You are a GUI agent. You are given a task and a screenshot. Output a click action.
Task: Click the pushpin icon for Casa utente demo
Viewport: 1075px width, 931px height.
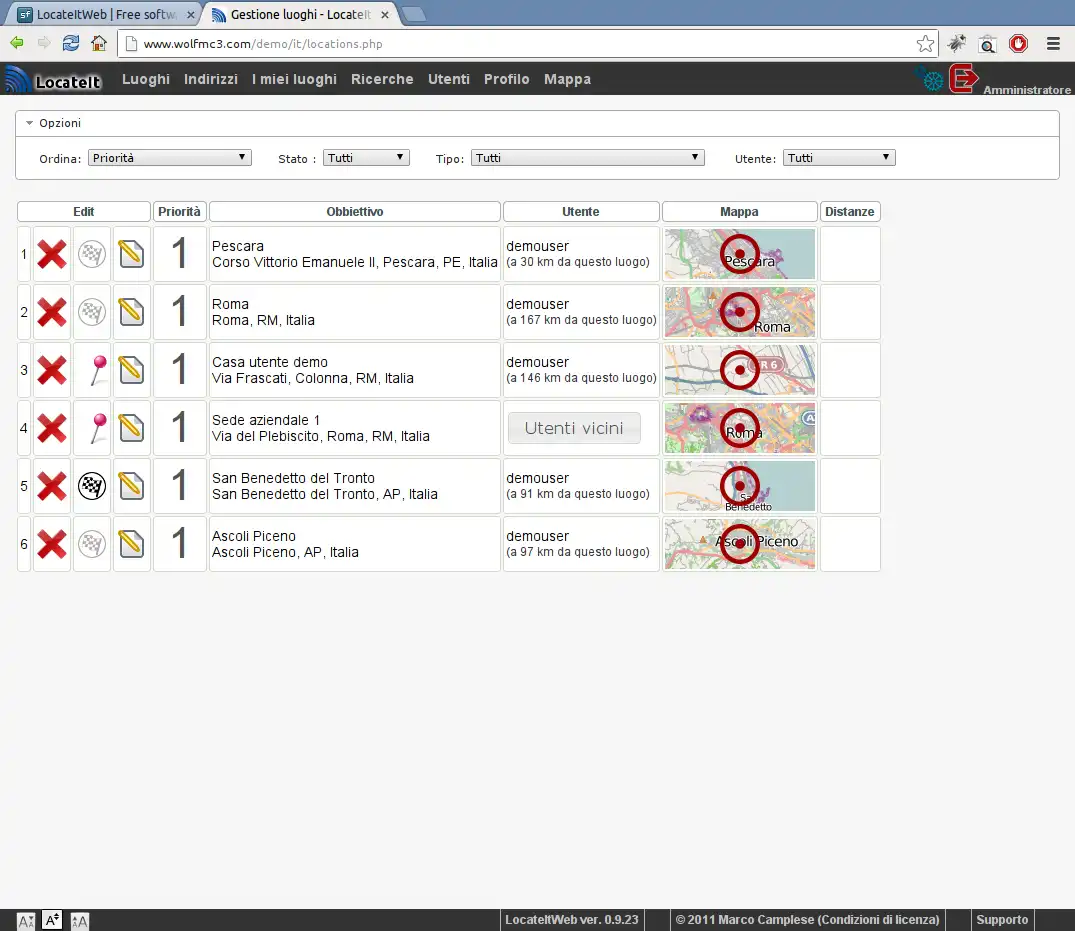point(98,370)
